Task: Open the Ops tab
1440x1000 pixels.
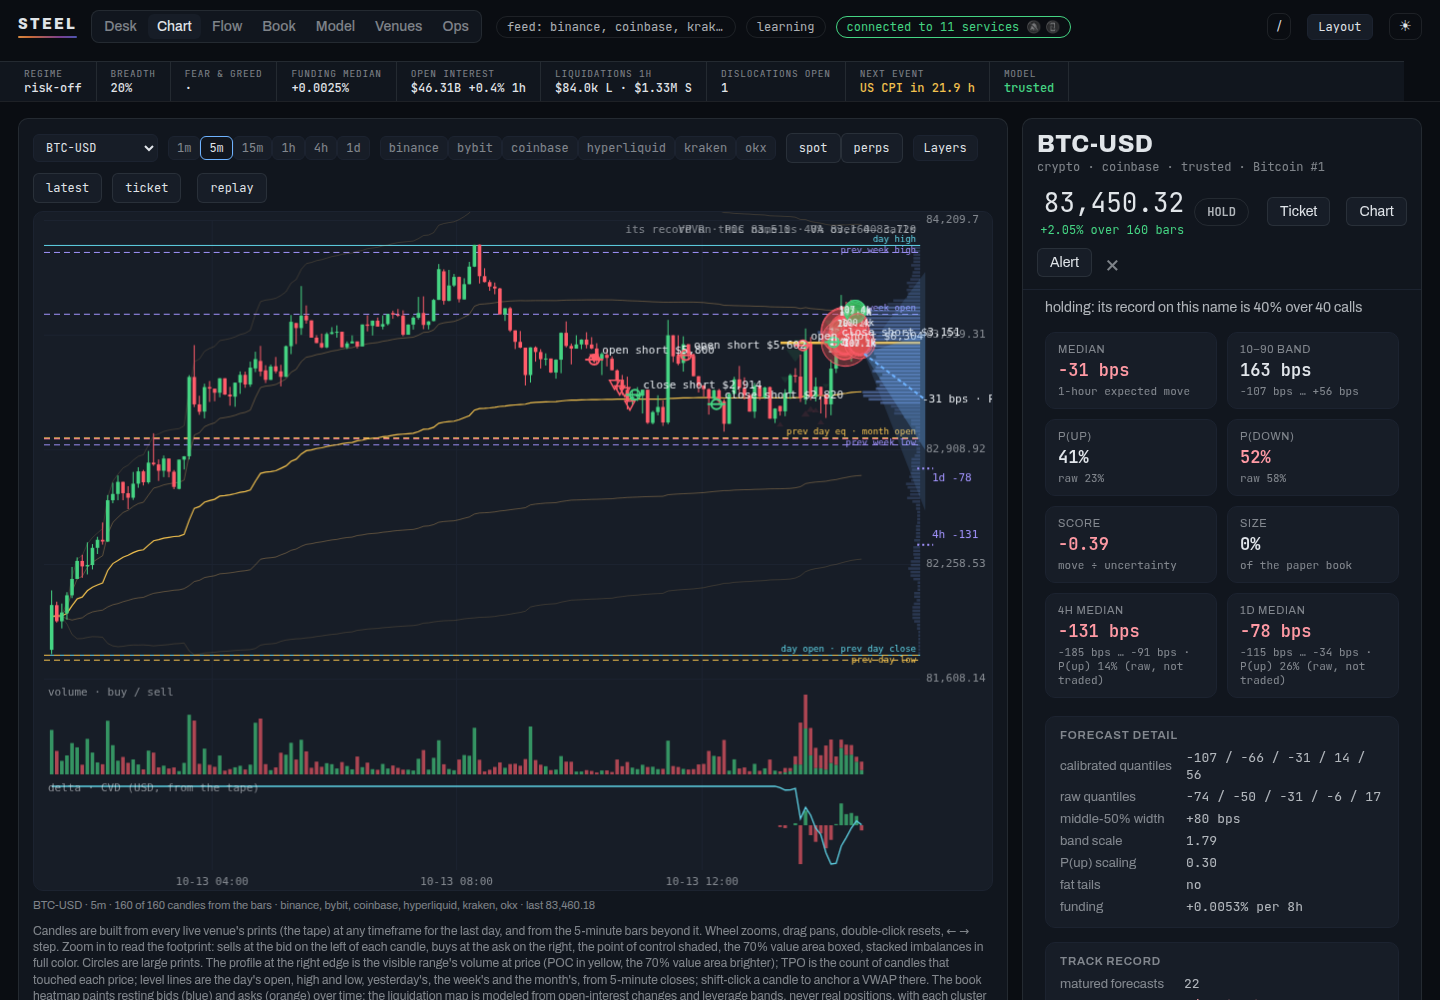Action: 456,26
